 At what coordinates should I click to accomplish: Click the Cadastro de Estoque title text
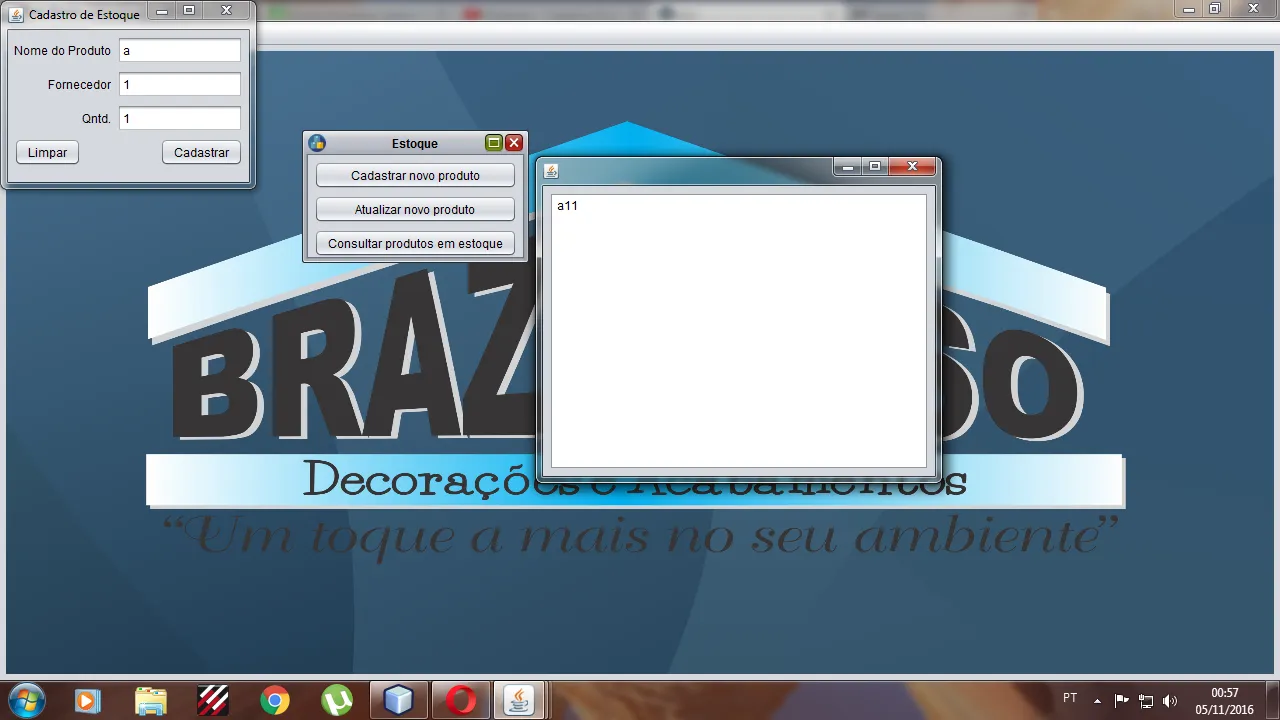tap(84, 15)
